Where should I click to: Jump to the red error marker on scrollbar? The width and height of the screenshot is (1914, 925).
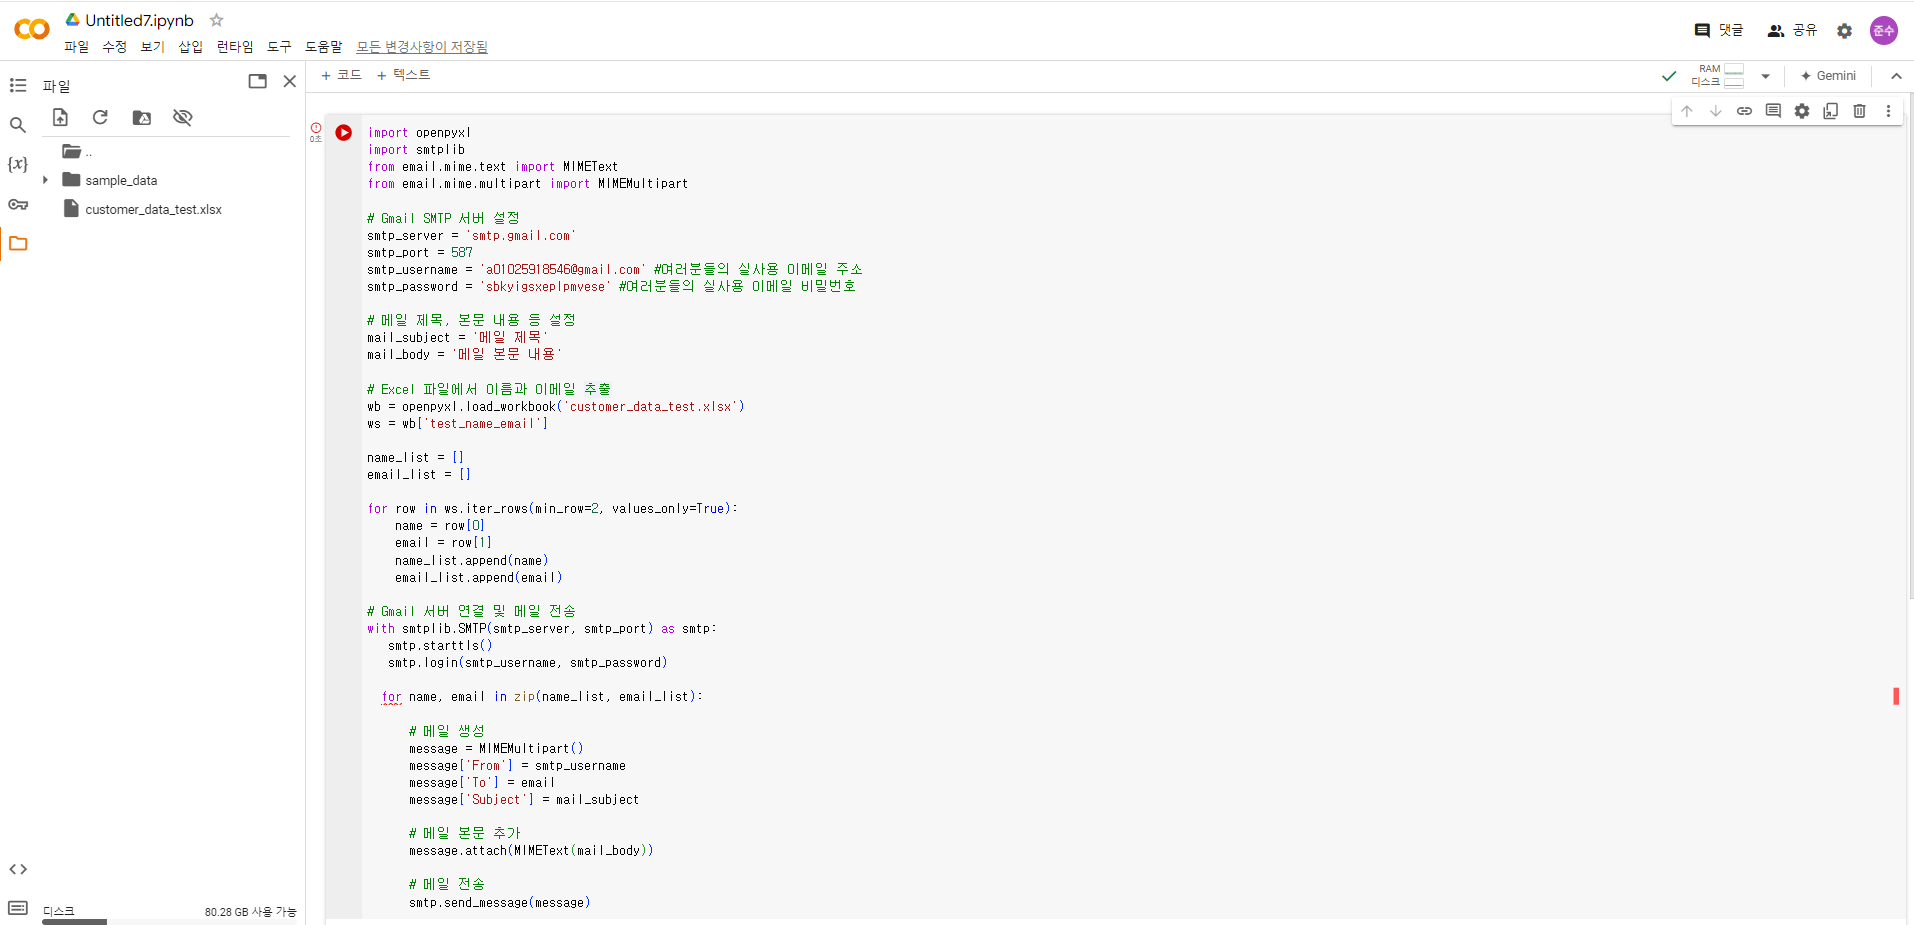tap(1896, 696)
